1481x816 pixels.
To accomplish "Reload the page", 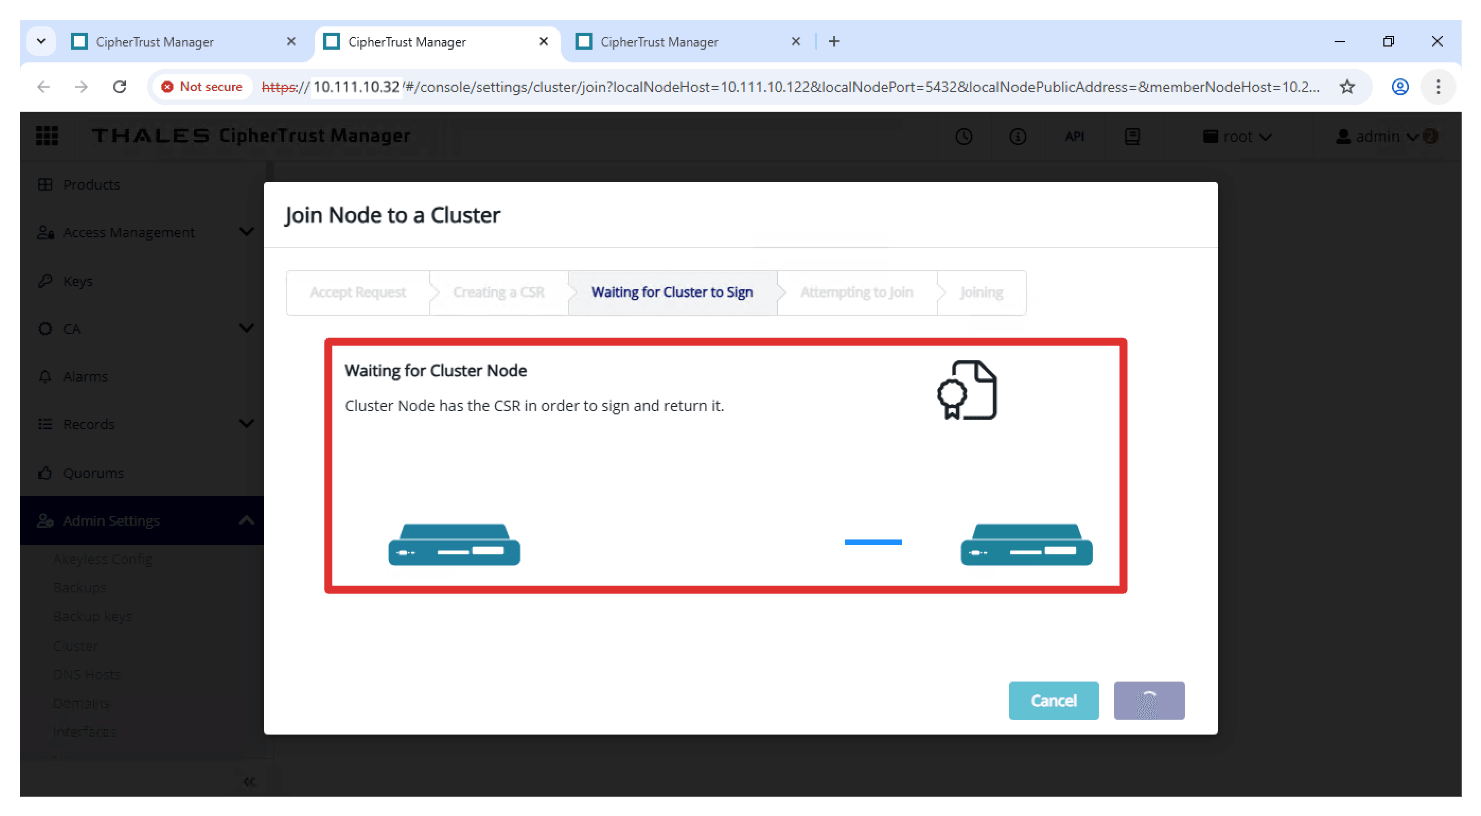I will (x=119, y=87).
